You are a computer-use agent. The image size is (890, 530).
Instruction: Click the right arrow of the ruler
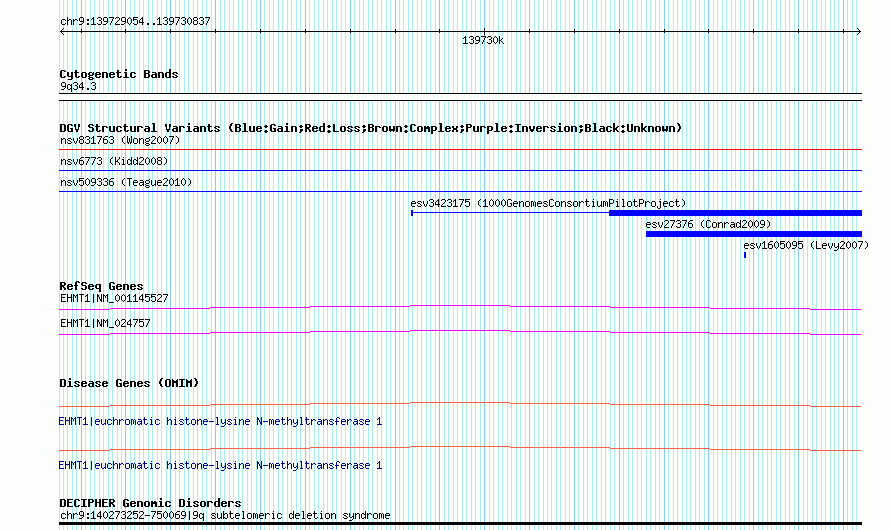coord(858,32)
